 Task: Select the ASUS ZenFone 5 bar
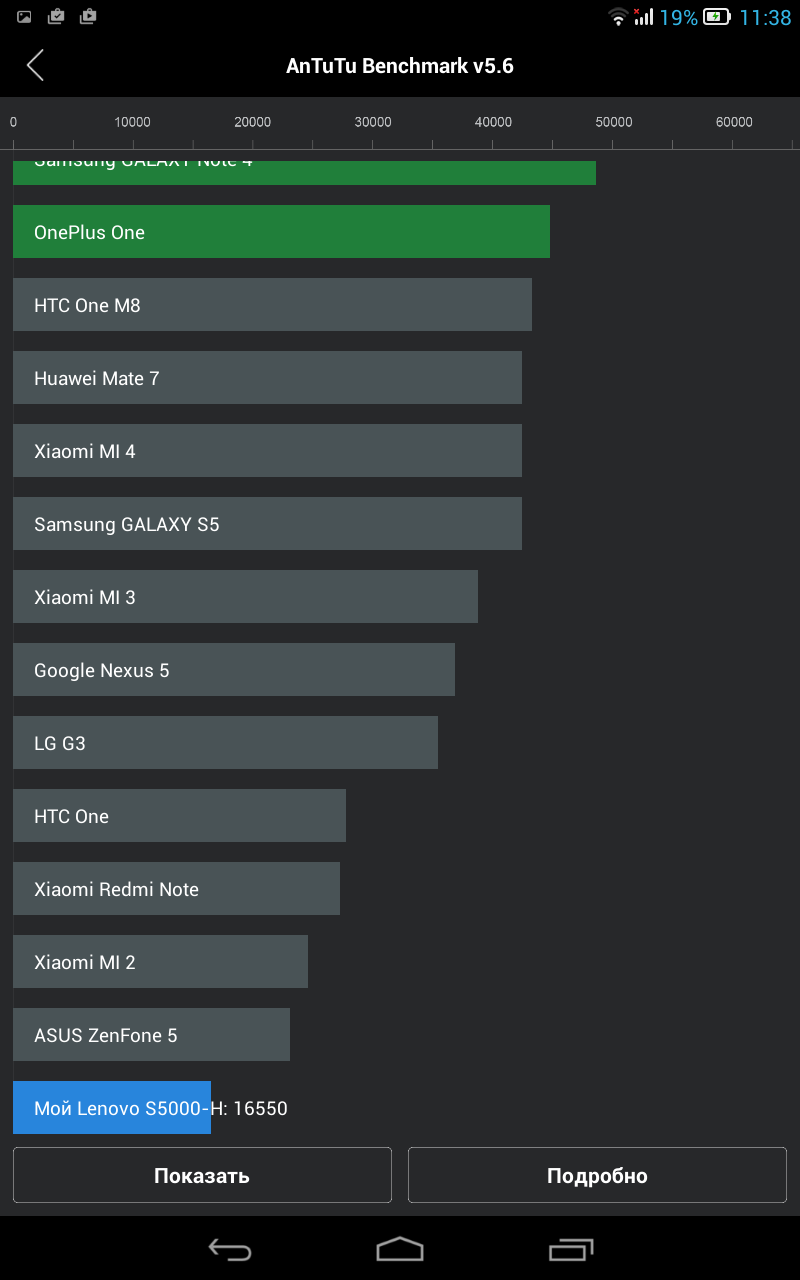(x=151, y=1035)
